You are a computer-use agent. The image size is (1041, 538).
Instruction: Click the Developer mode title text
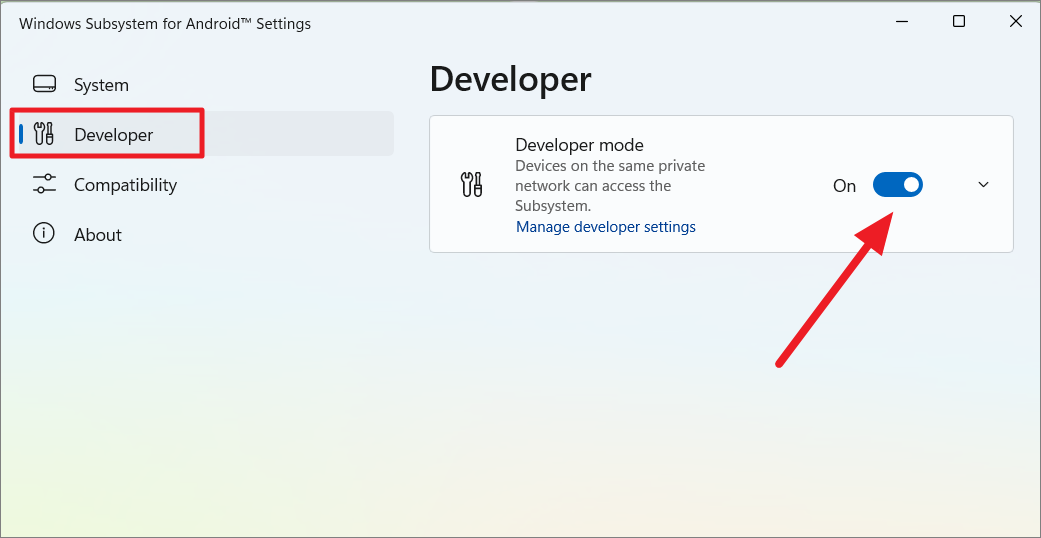(580, 145)
